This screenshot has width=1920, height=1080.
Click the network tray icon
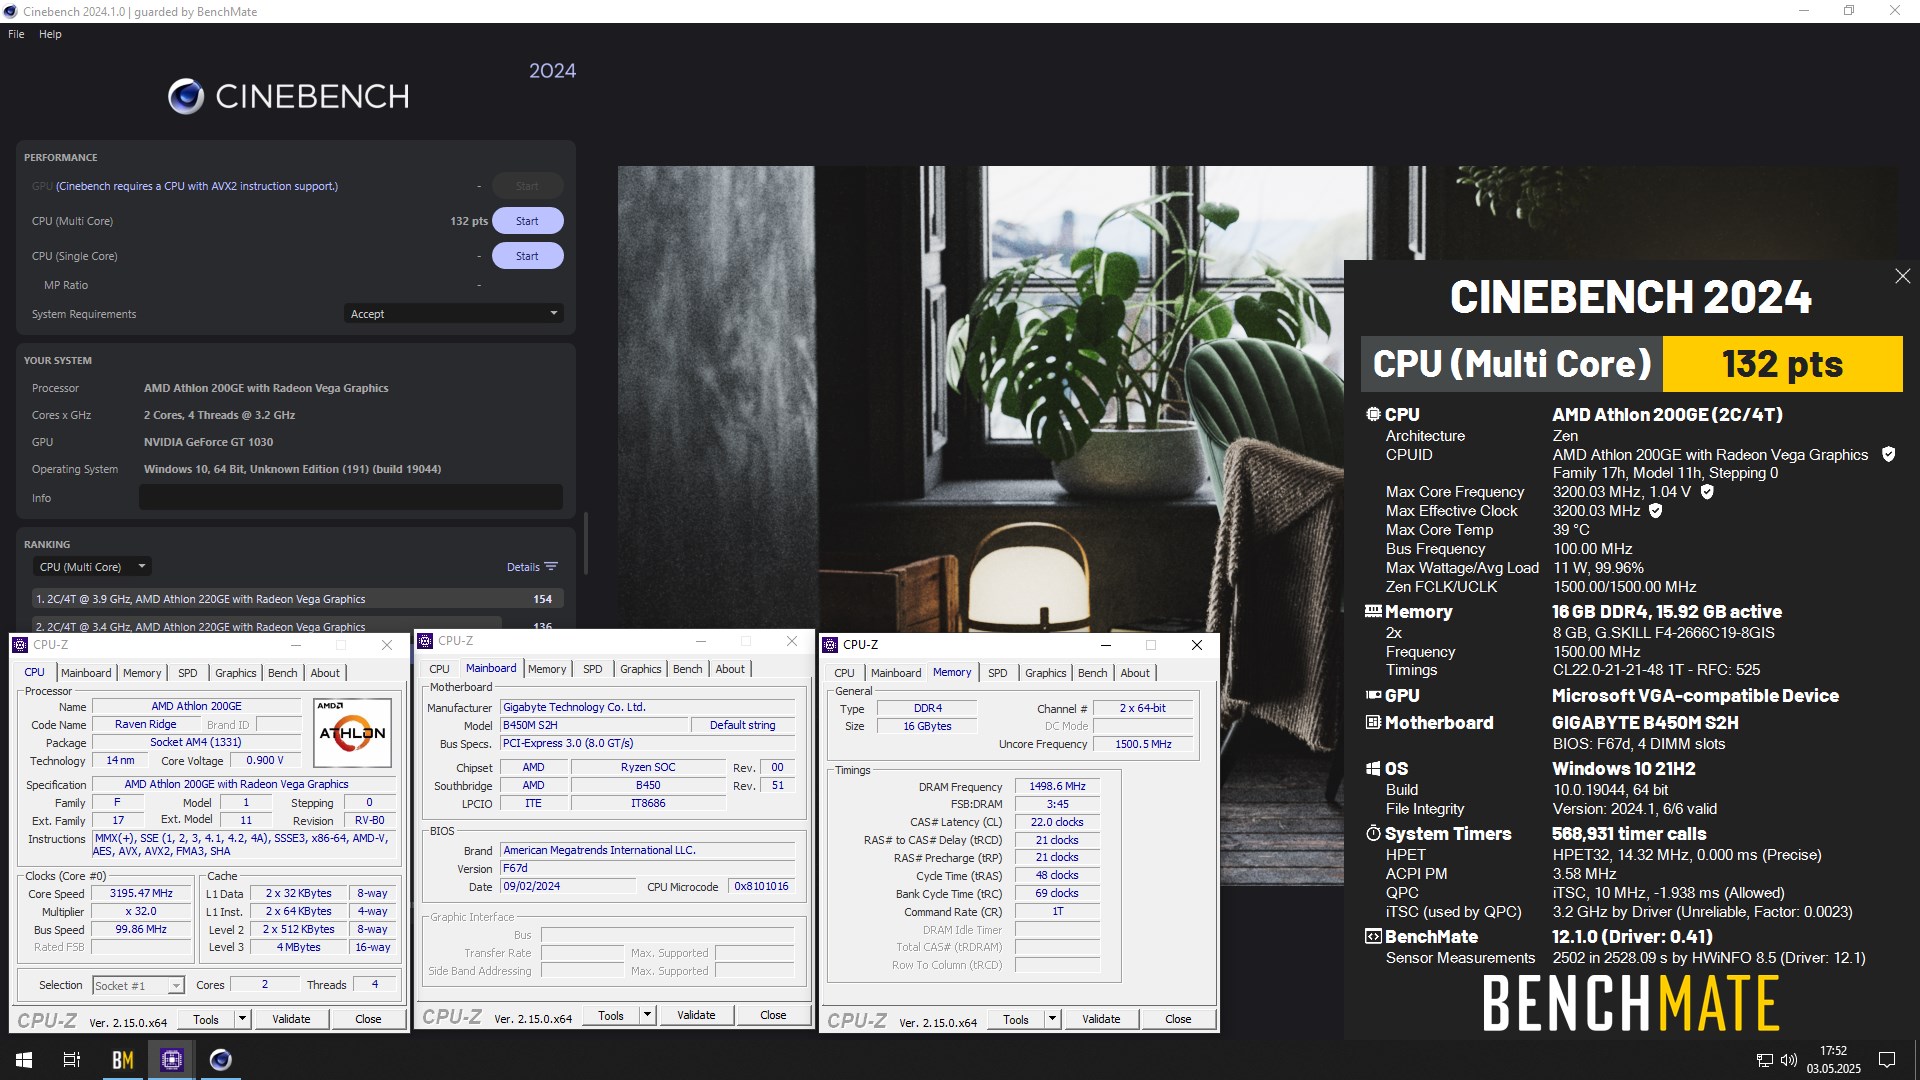click(x=1765, y=1060)
